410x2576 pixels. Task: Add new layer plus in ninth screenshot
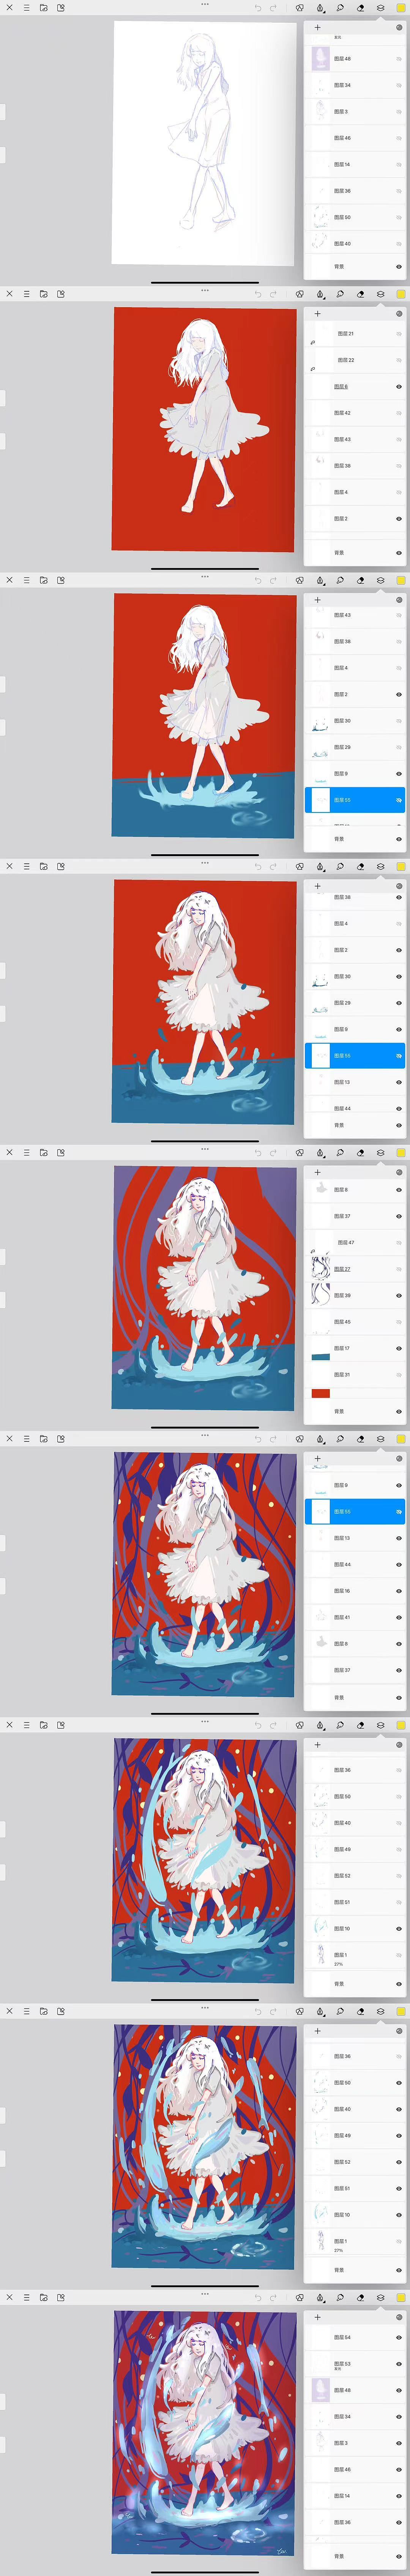[x=318, y=2317]
